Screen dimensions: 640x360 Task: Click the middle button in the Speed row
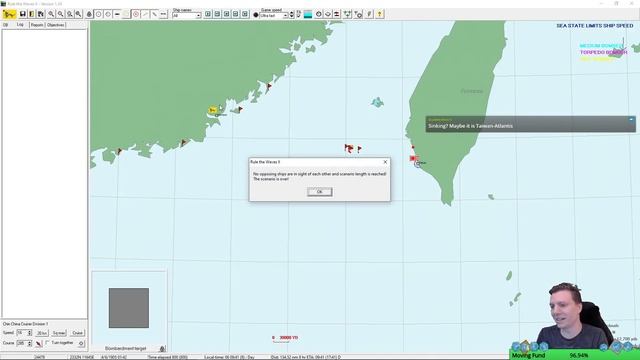point(59,333)
